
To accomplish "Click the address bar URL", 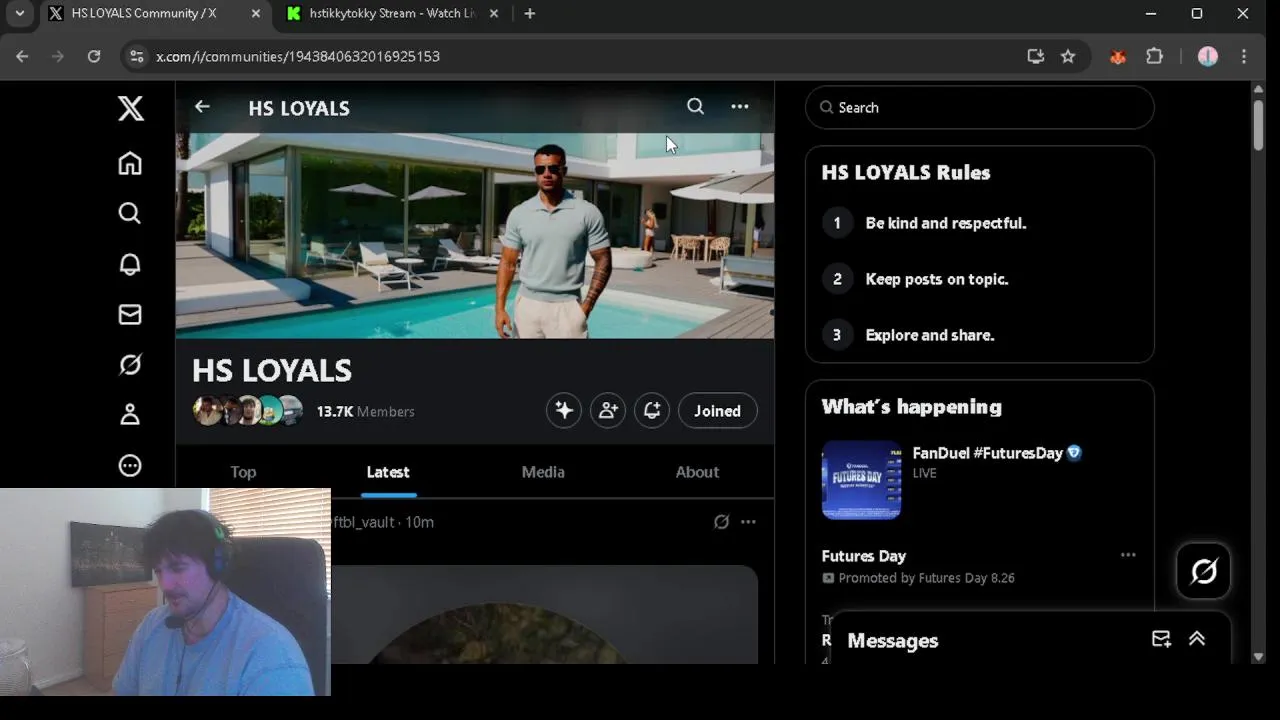I will [298, 57].
